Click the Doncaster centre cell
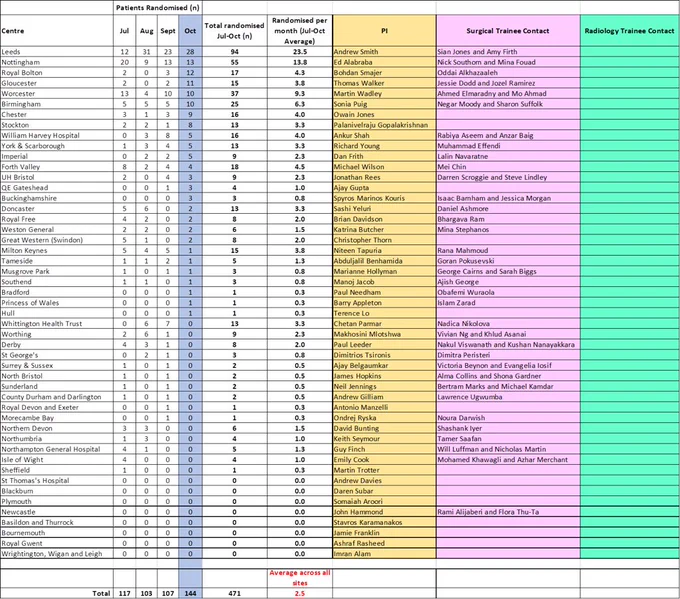Screen dimensions: 680x599 (x=57, y=209)
